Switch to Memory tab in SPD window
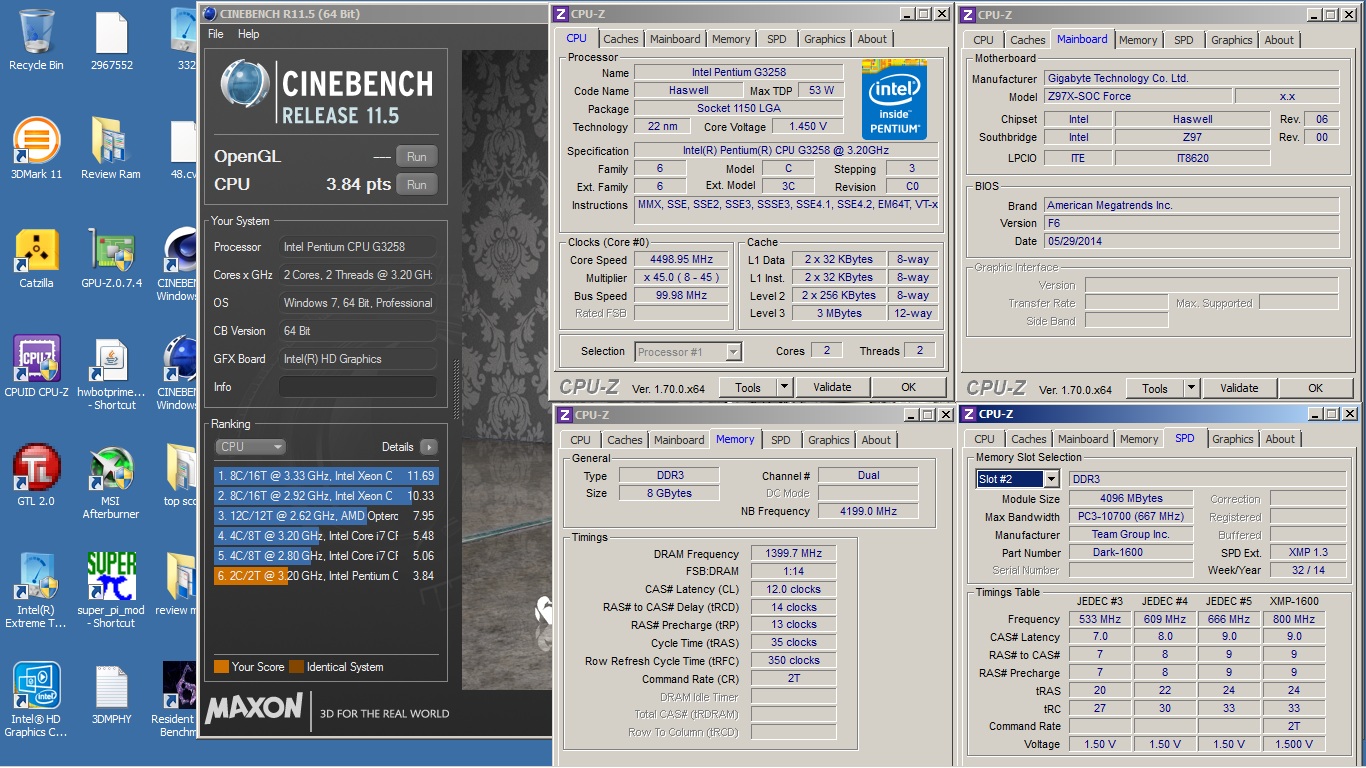 tap(1139, 439)
